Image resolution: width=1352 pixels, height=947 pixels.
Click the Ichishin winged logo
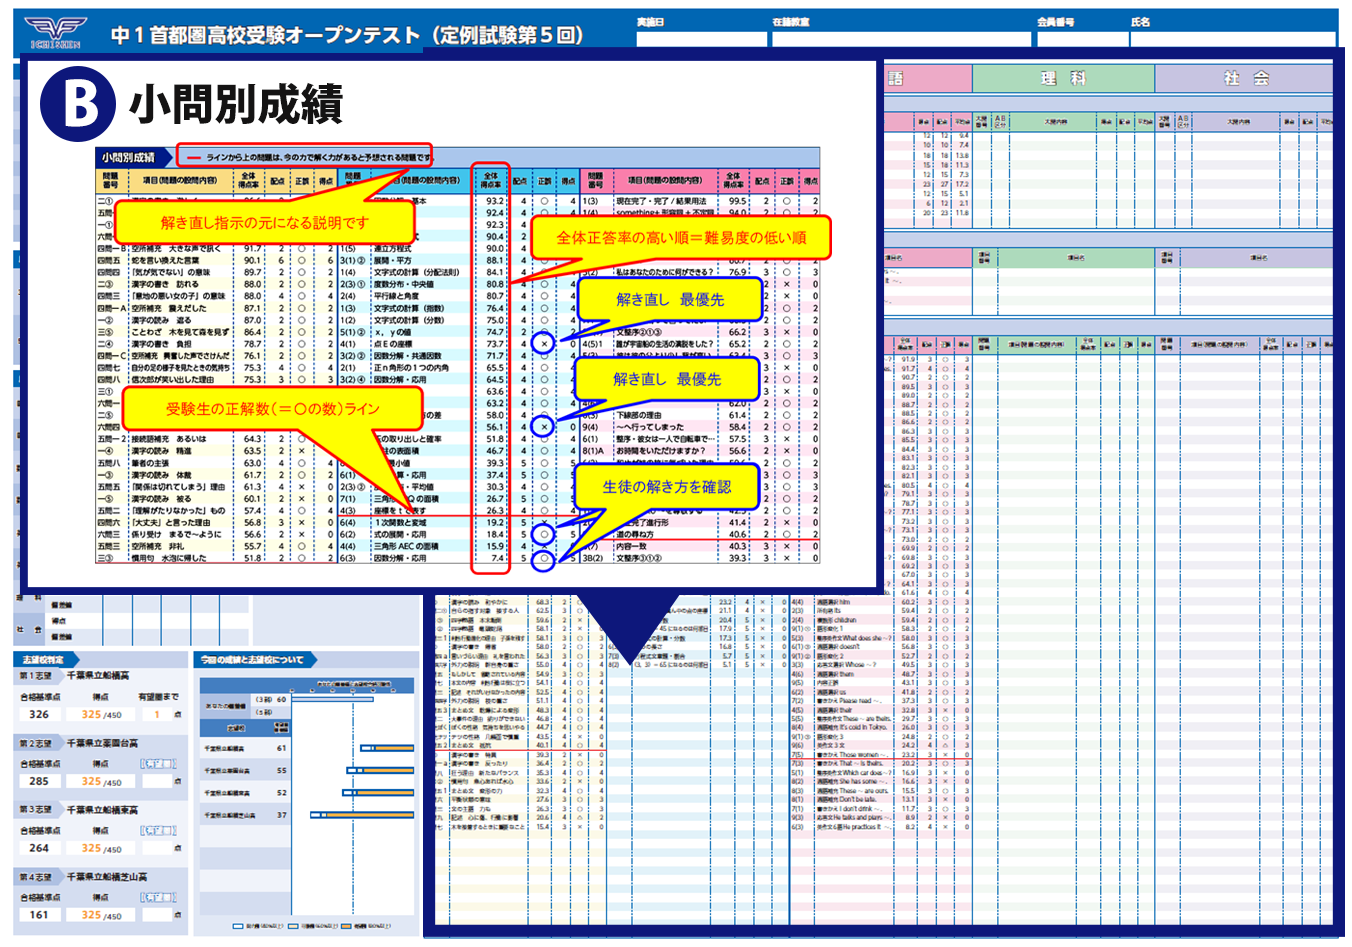pyautogui.click(x=56, y=31)
